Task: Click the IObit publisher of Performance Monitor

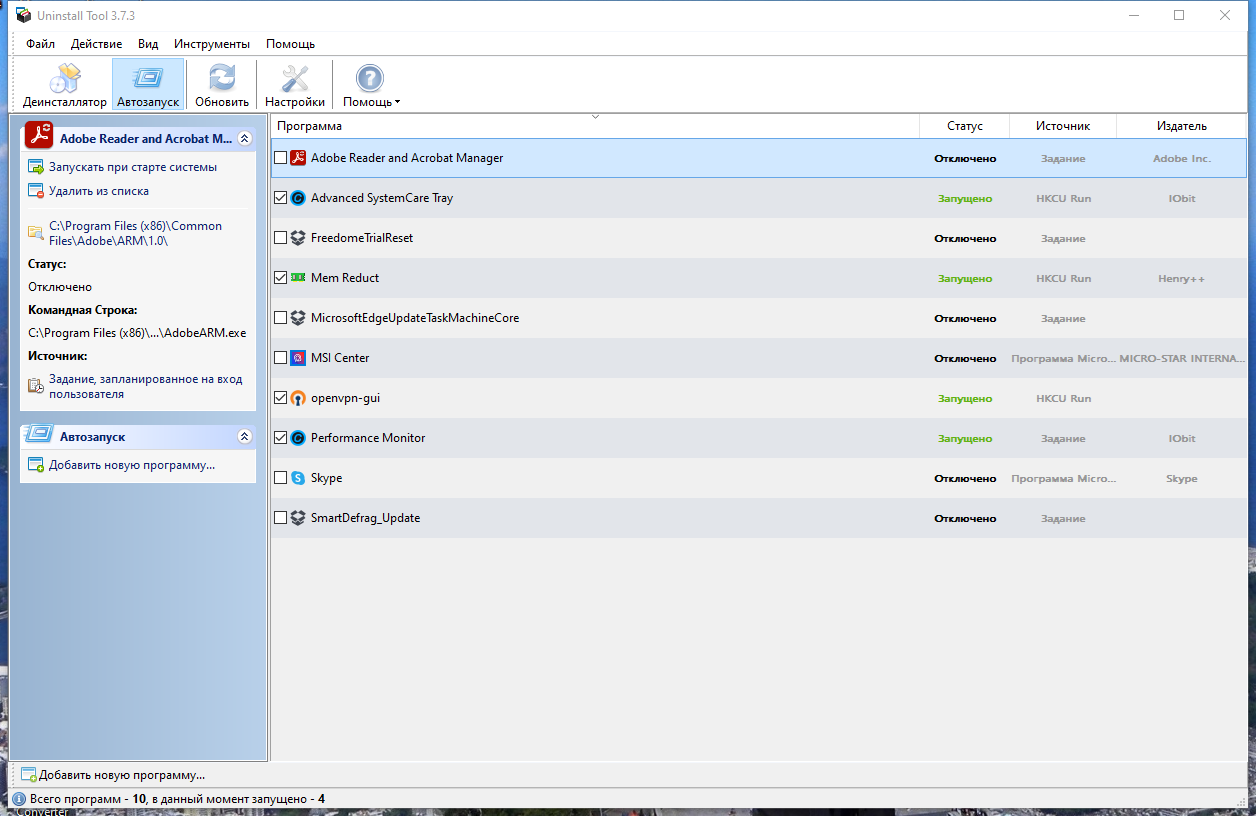Action: pos(1182,438)
